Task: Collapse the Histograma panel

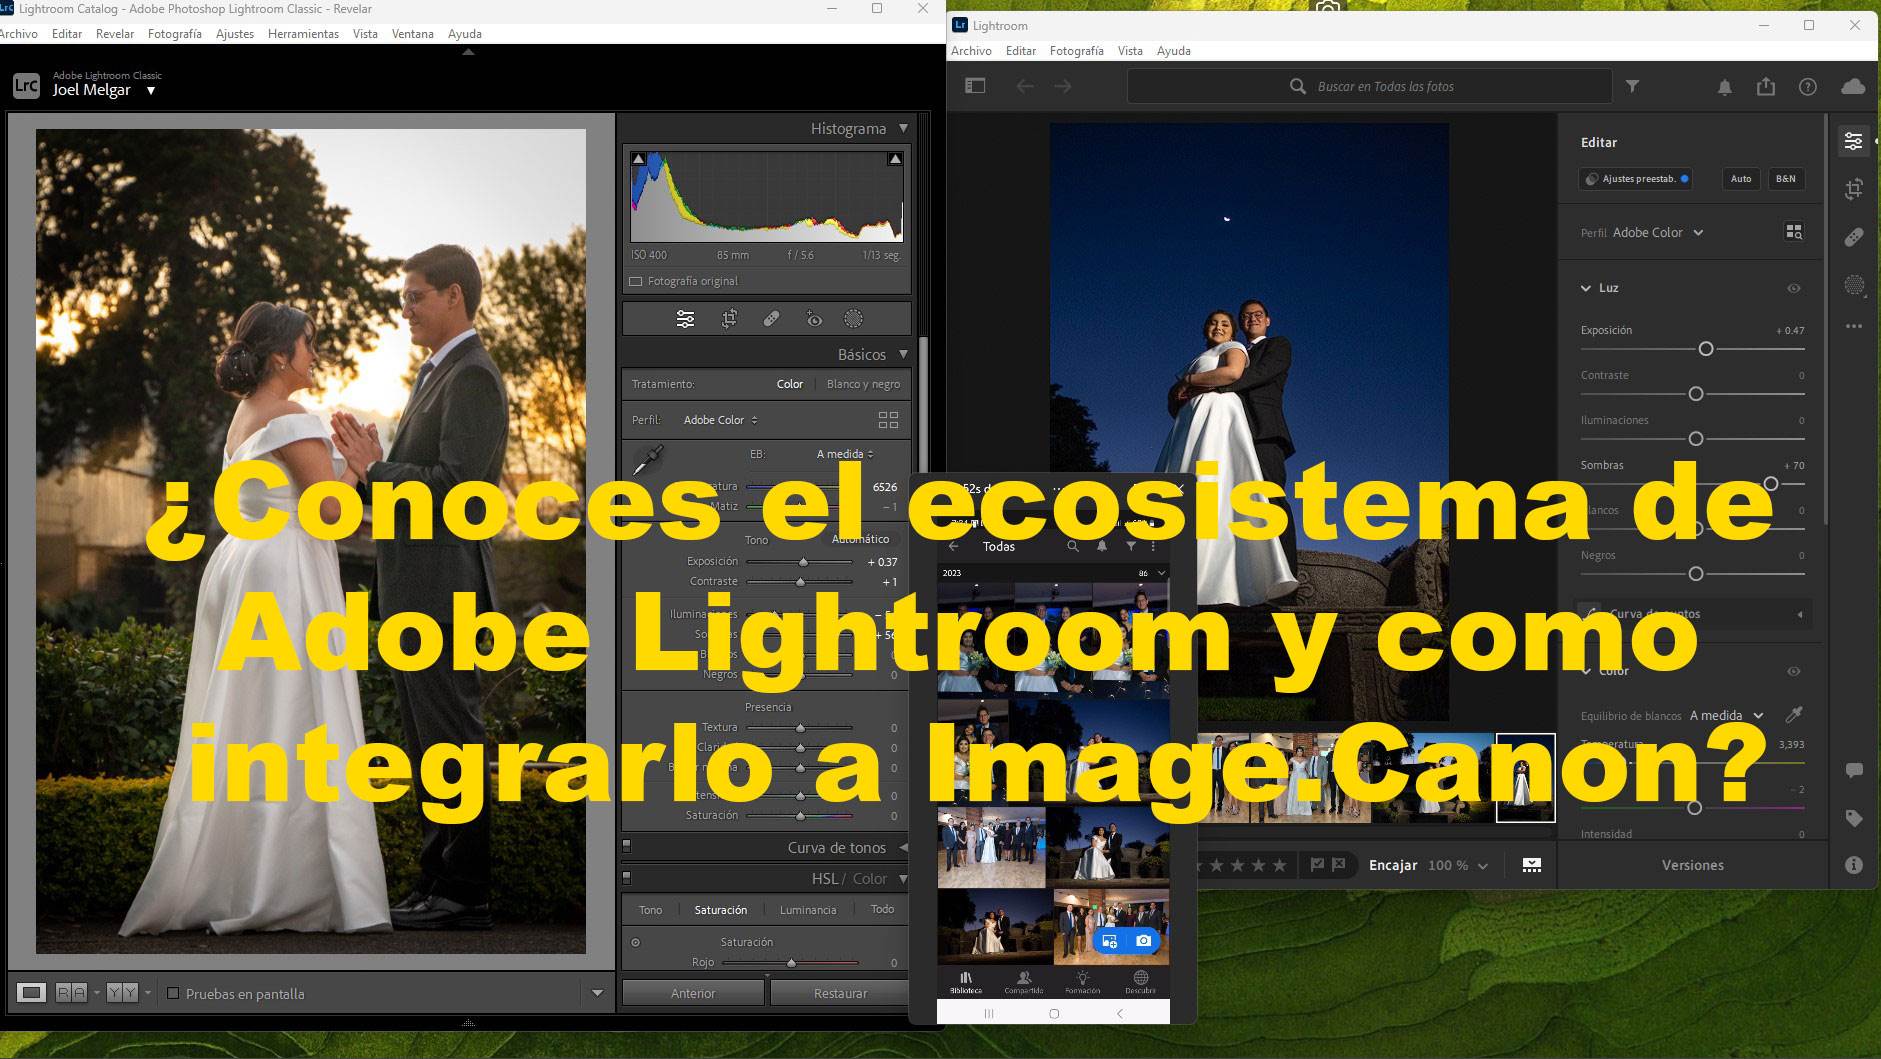Action: (903, 128)
